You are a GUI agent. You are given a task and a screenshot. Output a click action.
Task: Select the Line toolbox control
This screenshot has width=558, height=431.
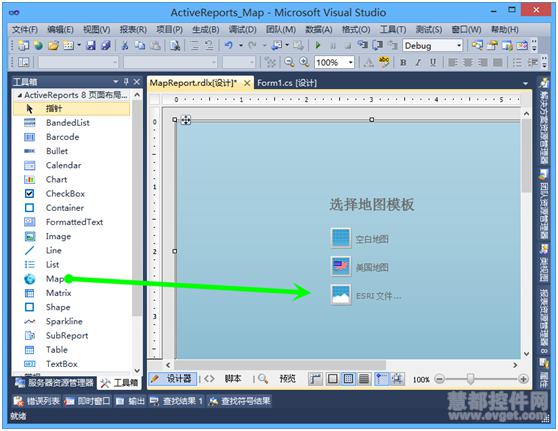(53, 251)
